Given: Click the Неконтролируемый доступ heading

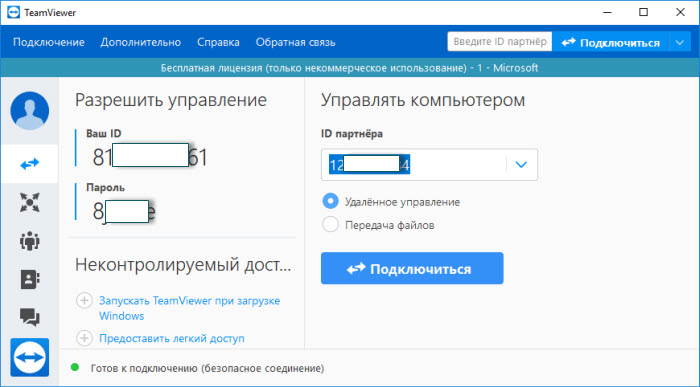Looking at the screenshot, I should (183, 265).
